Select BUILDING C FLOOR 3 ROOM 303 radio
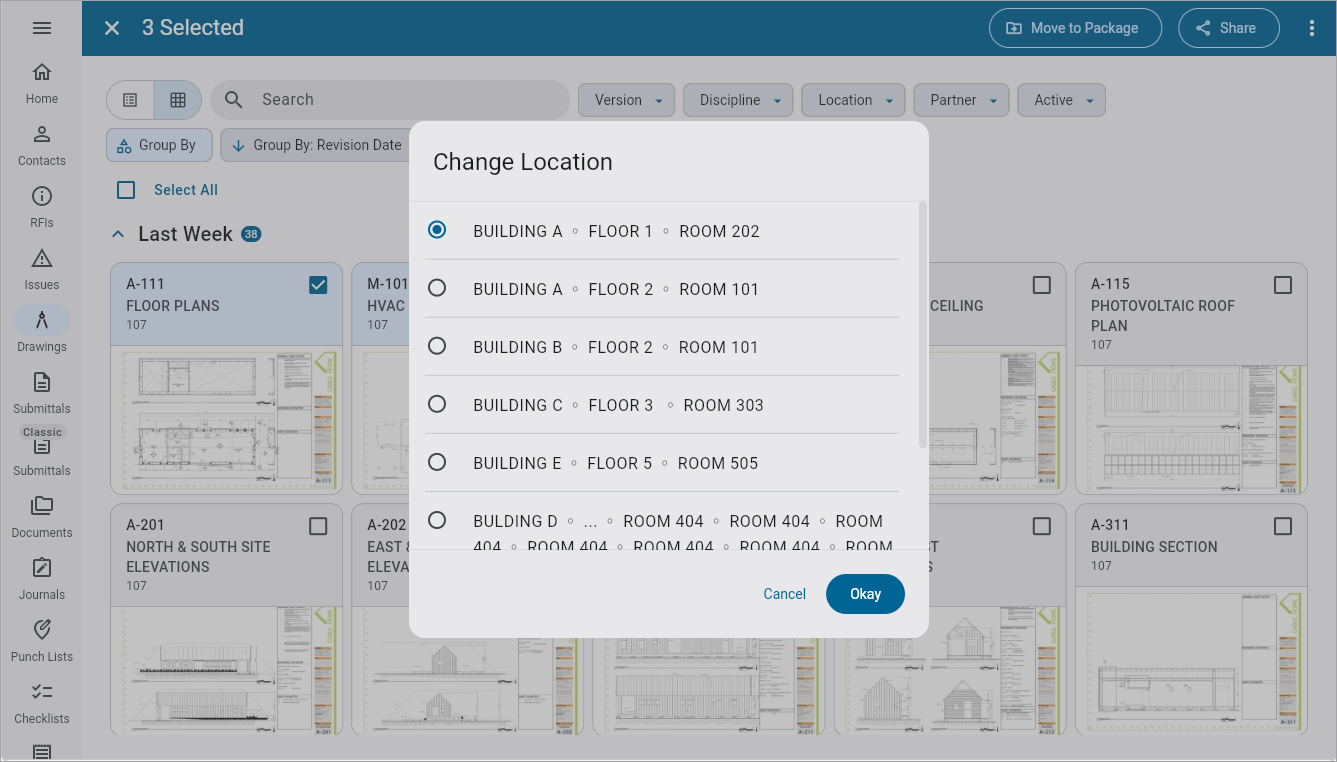This screenshot has height=762, width=1337. coord(437,404)
